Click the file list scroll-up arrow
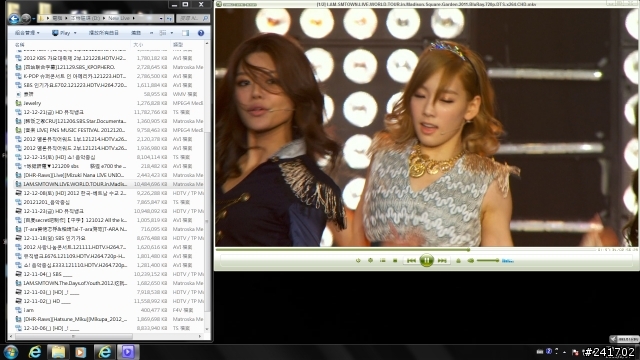The width and height of the screenshot is (640, 360). (x=207, y=44)
